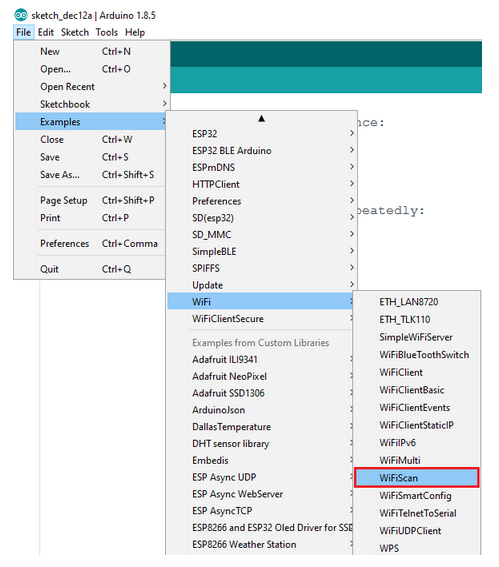The height and width of the screenshot is (567, 499).
Task: Open the WiFiClient example
Action: tap(417, 372)
